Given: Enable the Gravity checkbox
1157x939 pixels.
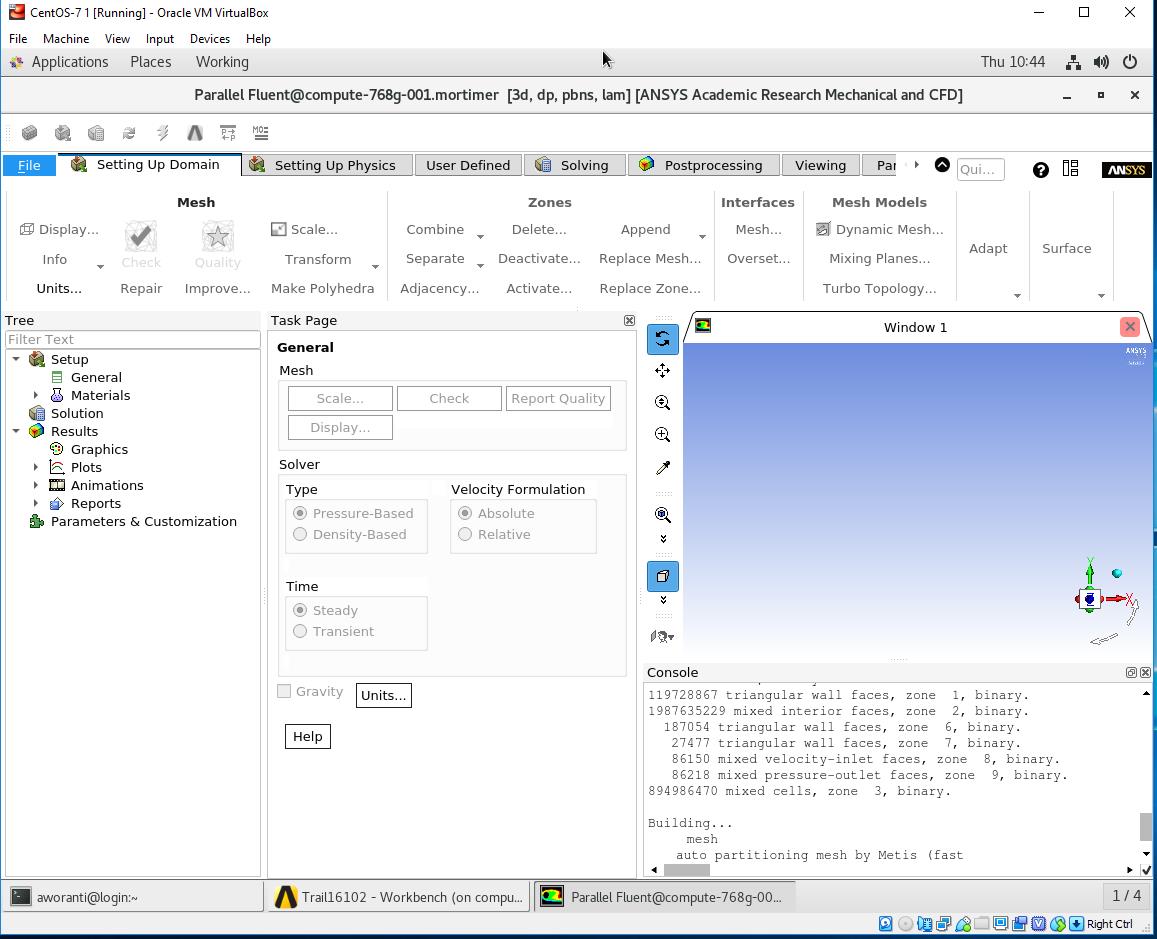Looking at the screenshot, I should (283, 691).
